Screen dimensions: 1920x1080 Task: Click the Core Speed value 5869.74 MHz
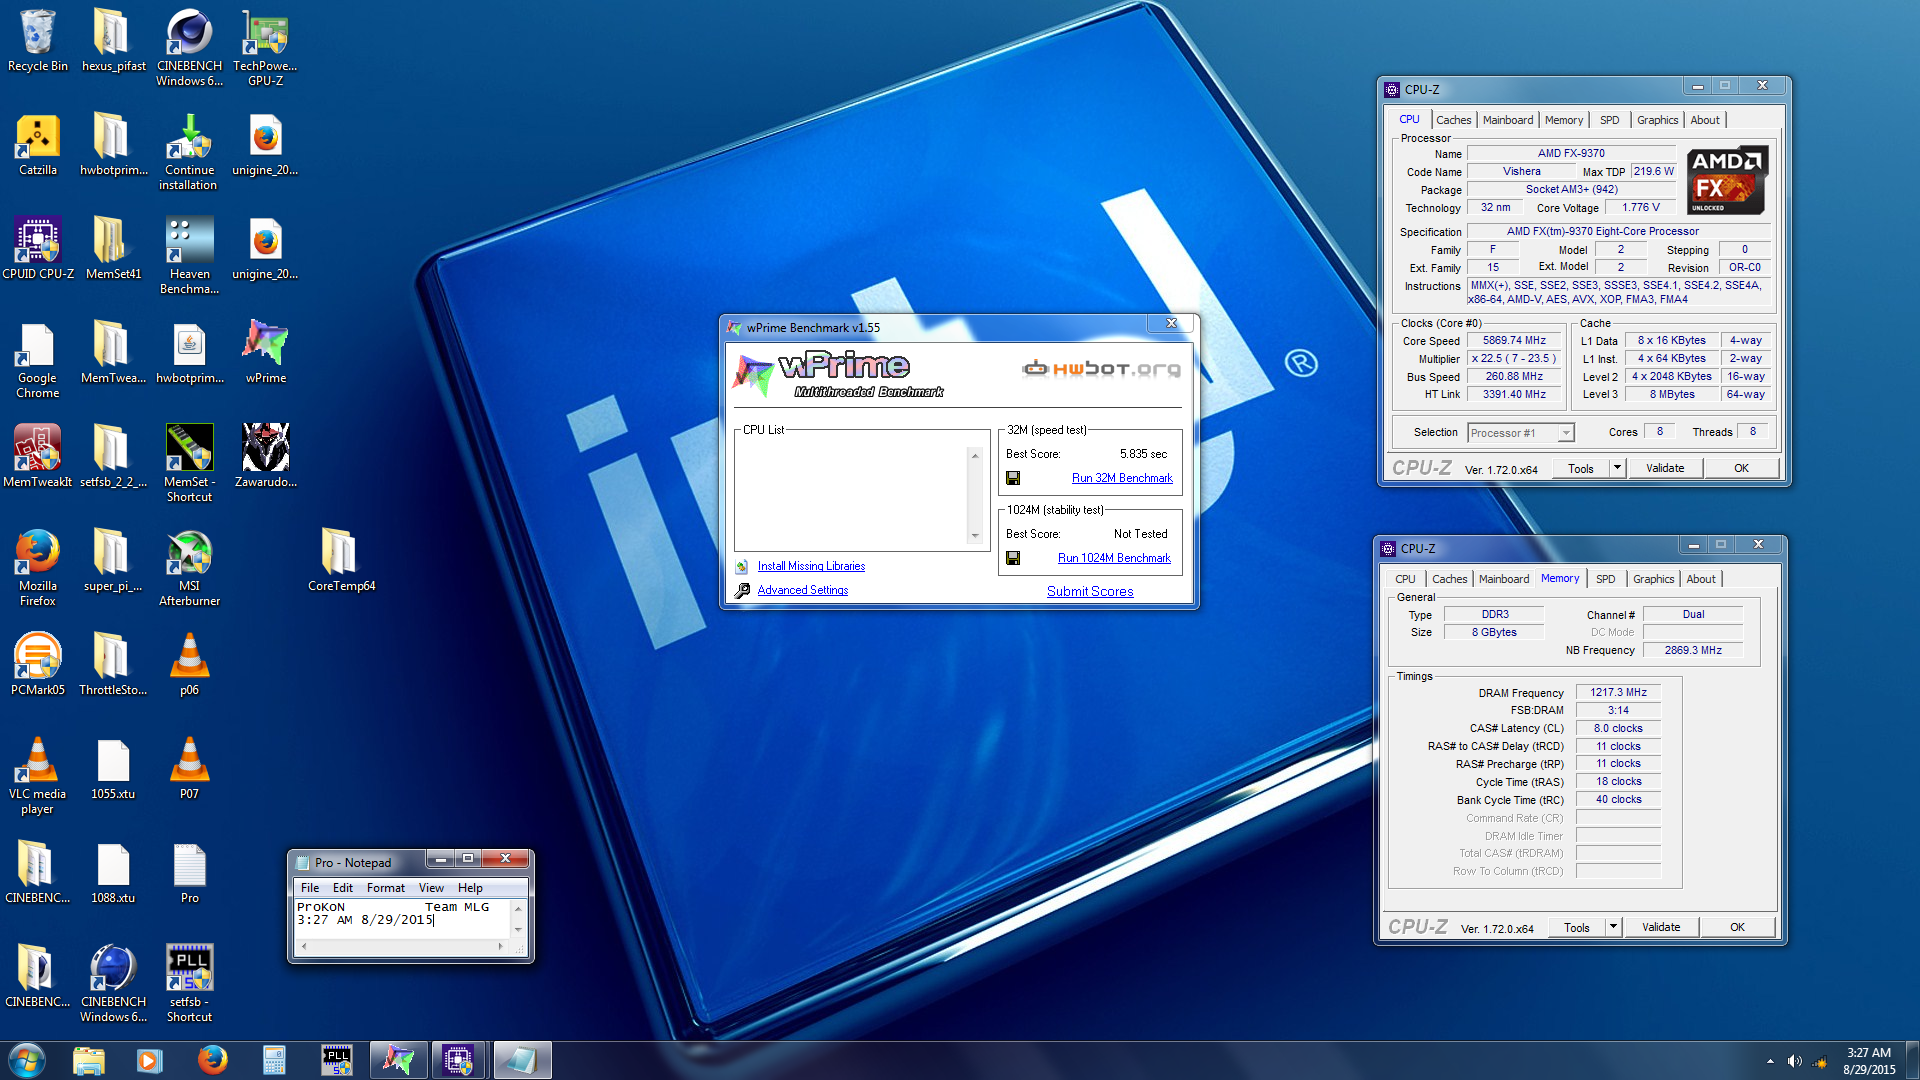click(x=1514, y=341)
